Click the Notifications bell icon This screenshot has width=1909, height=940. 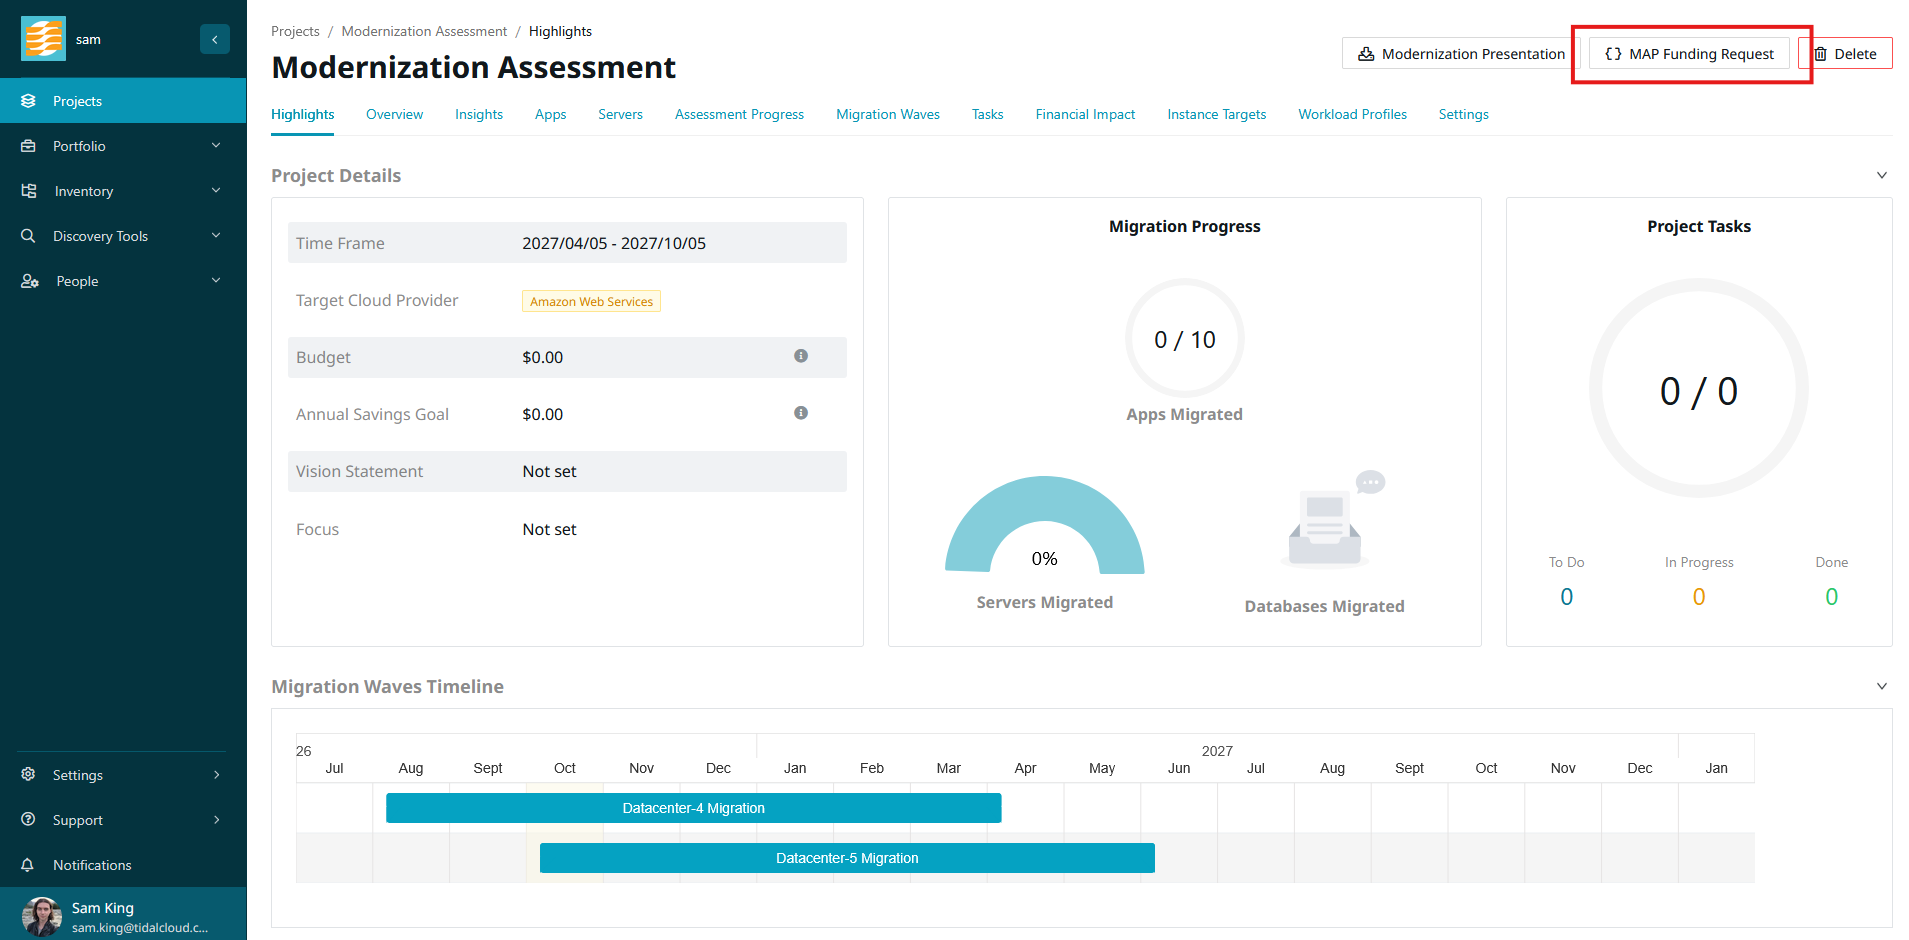point(28,865)
